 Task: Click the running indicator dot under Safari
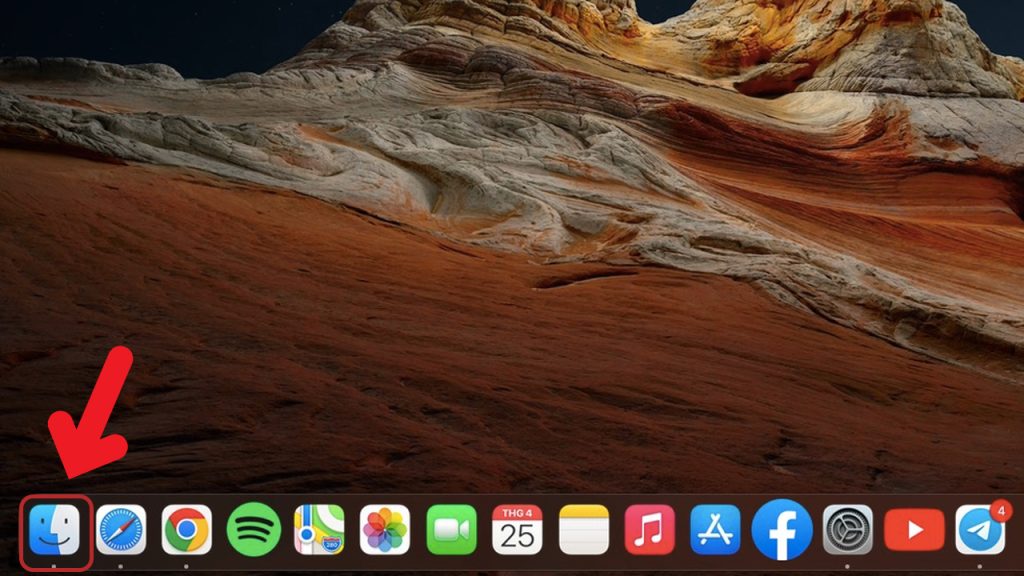coord(120,566)
